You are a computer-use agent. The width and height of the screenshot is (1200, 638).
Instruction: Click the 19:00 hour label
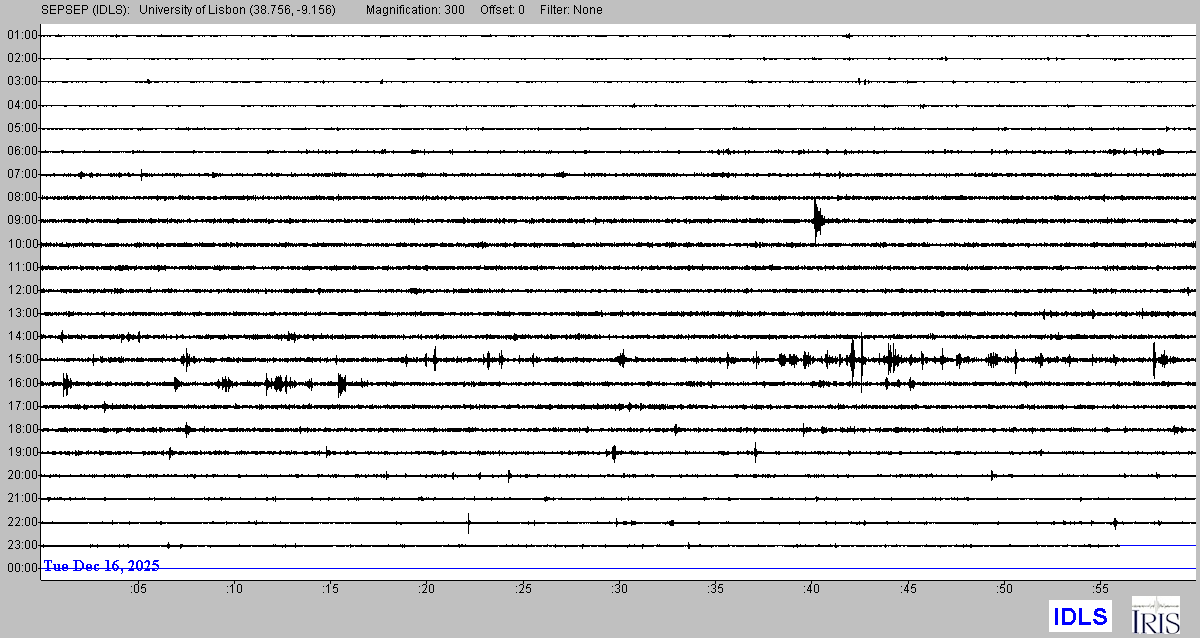tap(21, 452)
